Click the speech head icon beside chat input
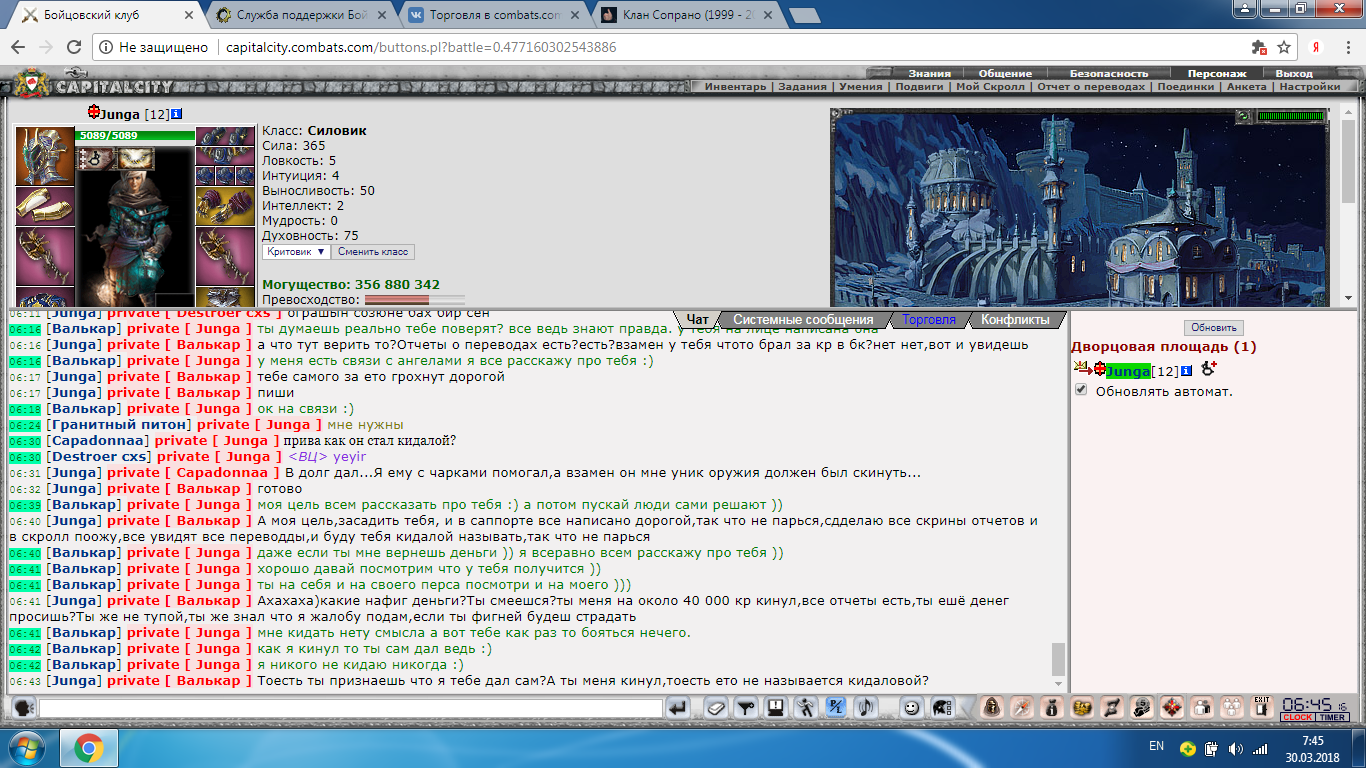1366x768 pixels. [24, 707]
